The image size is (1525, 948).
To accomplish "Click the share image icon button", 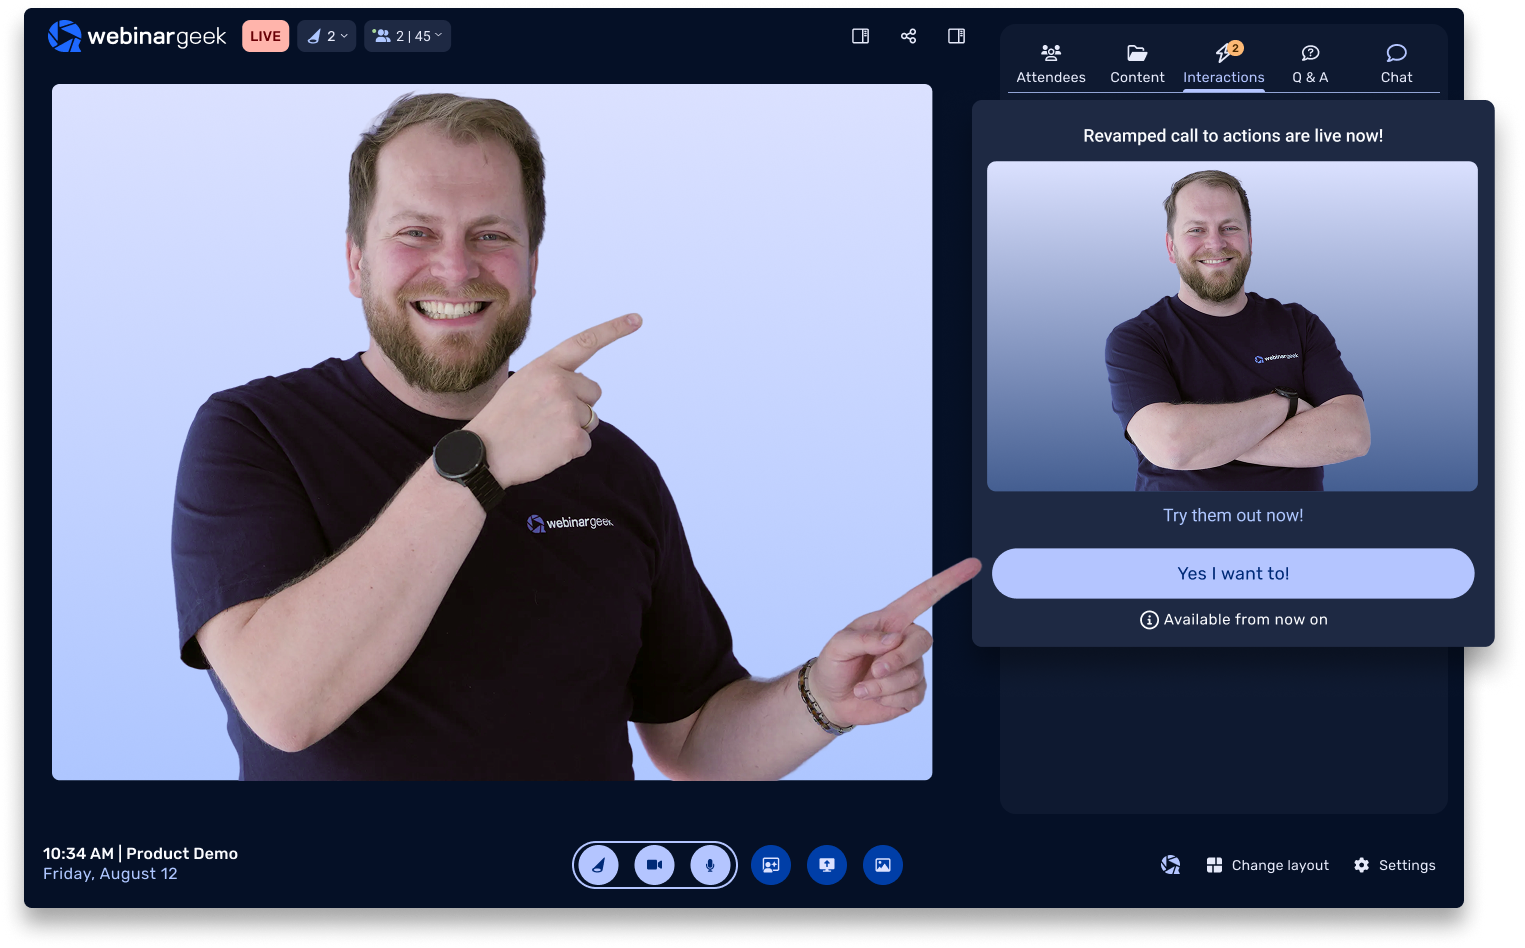I will coord(883,865).
